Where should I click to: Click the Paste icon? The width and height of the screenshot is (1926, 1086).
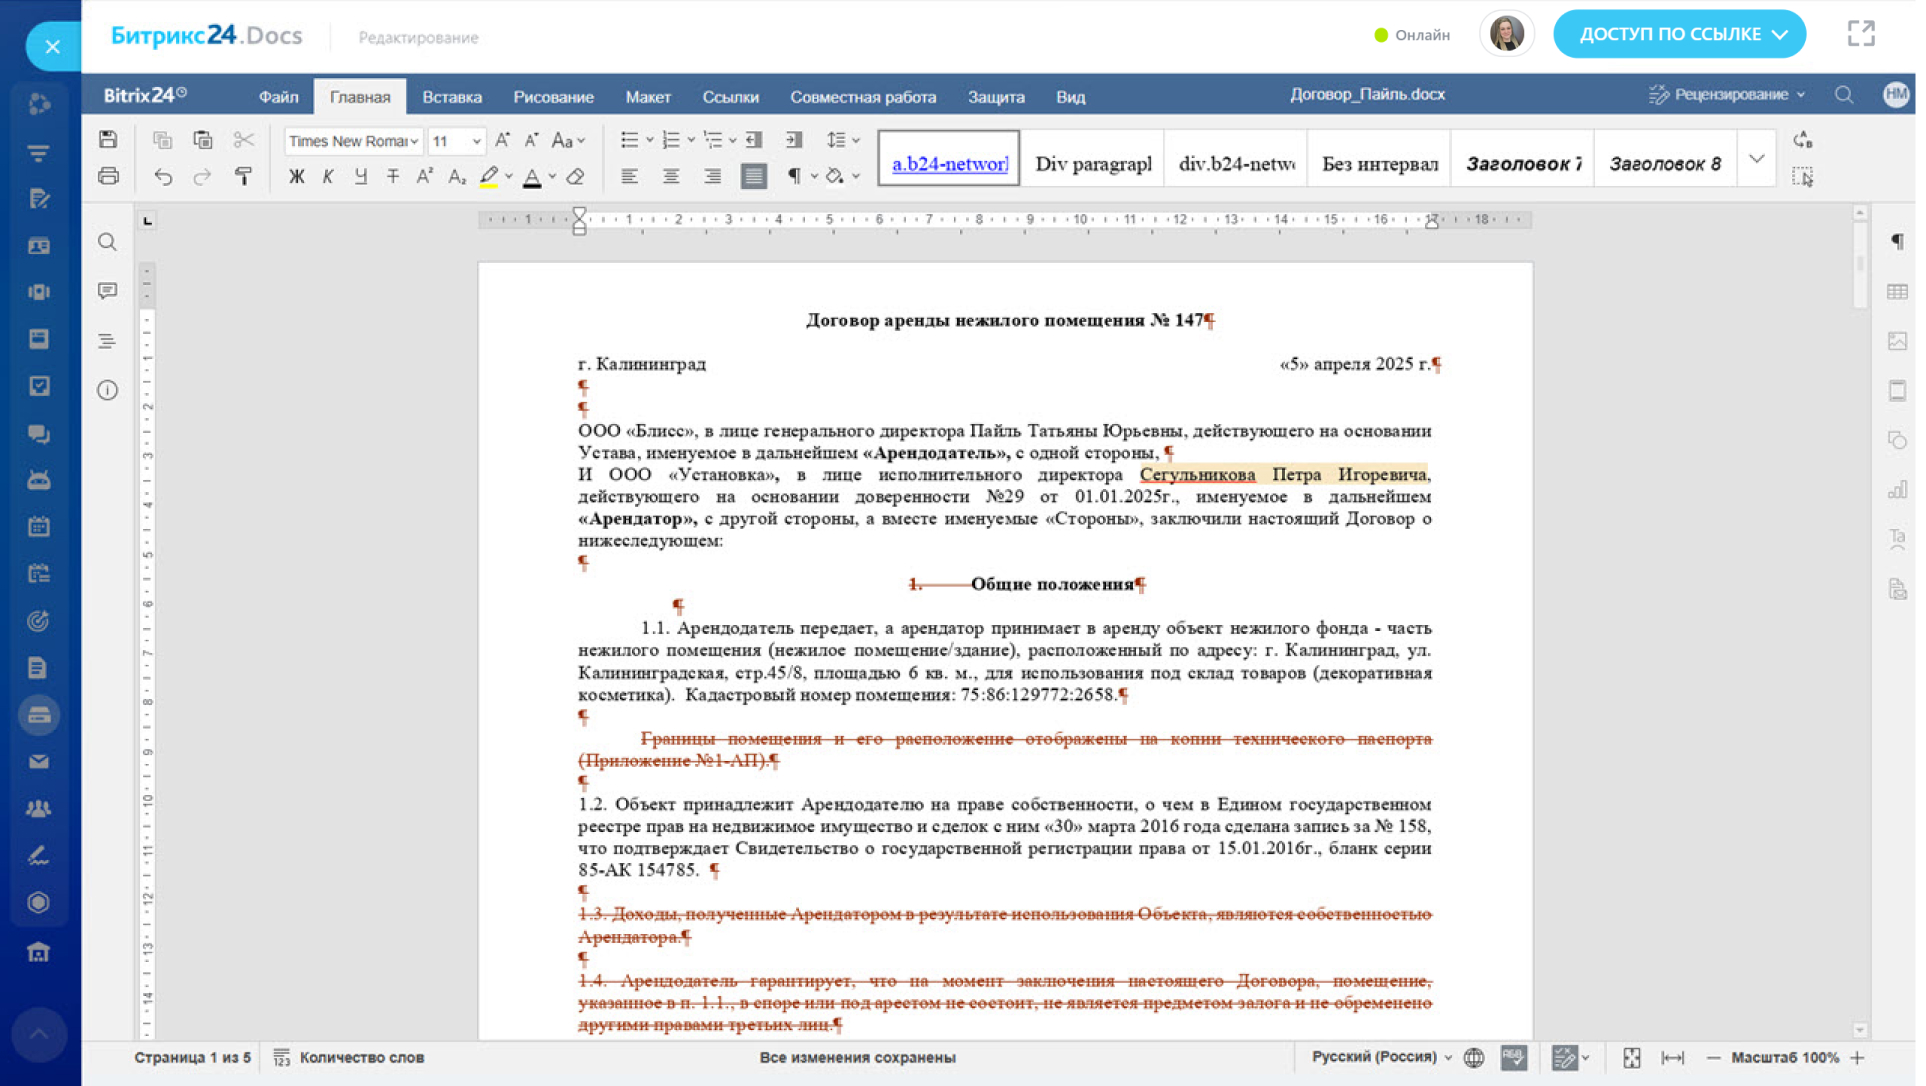203,140
